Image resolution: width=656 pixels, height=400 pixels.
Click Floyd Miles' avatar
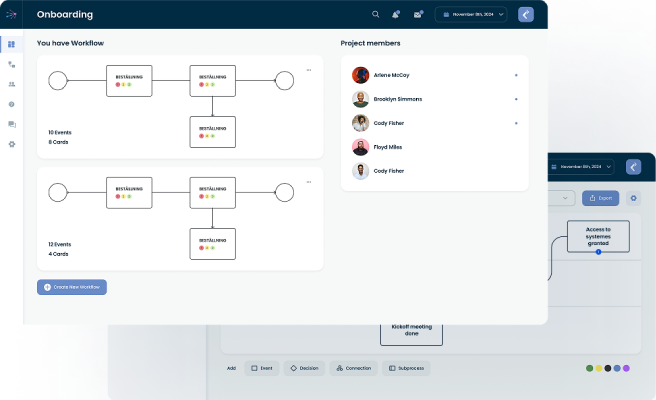360,147
